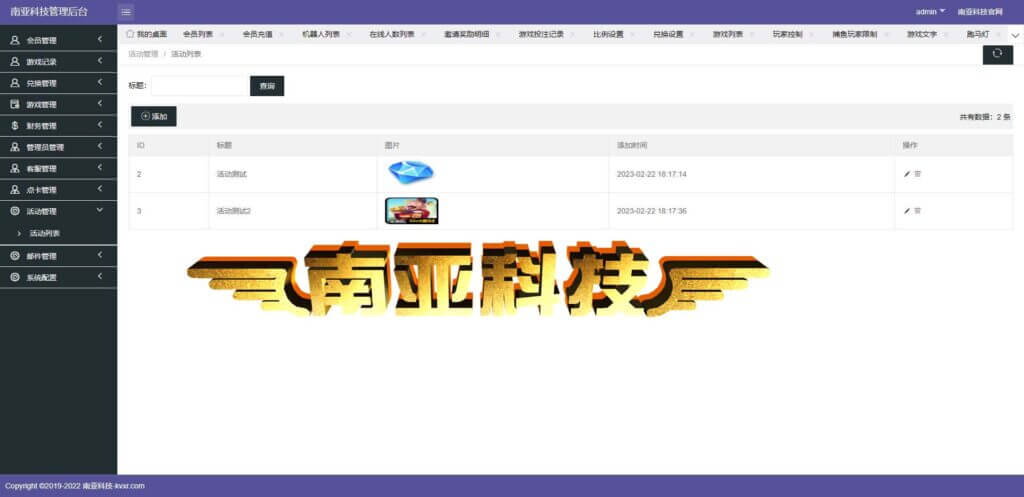Switch to the 游戏文字 tab
The height and width of the screenshot is (497, 1024).
click(922, 35)
